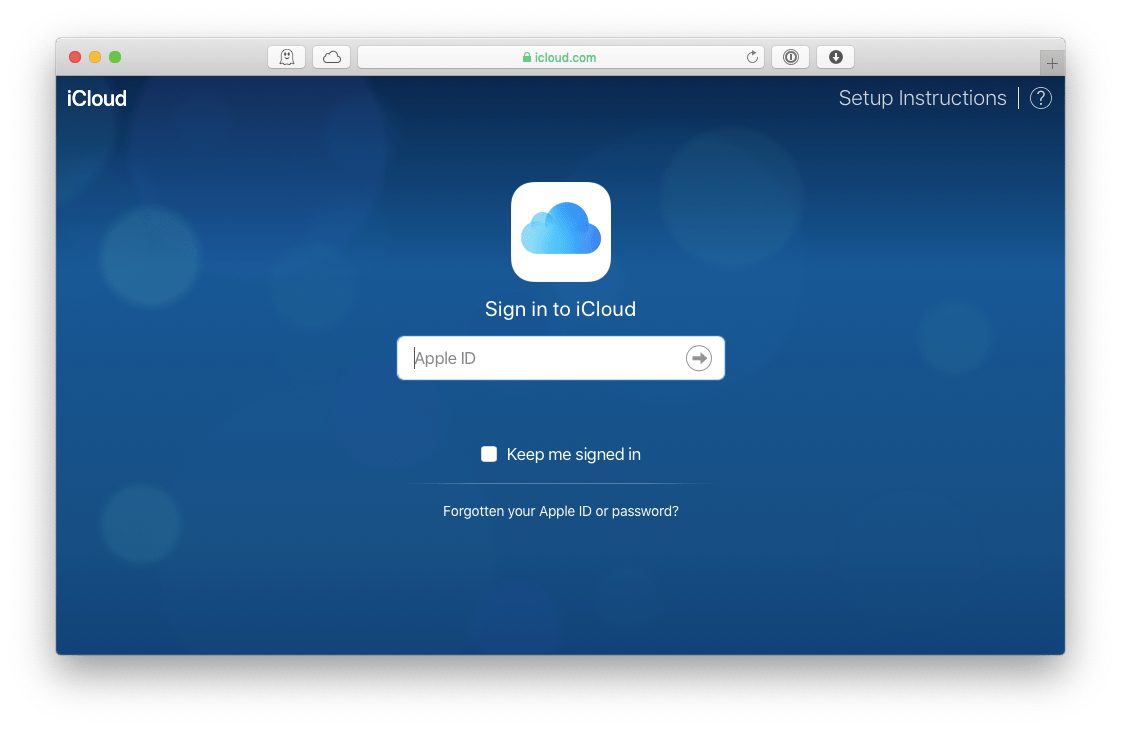The height and width of the screenshot is (729, 1121).
Task: Click the Sign in to iCloud heading
Action: (560, 309)
